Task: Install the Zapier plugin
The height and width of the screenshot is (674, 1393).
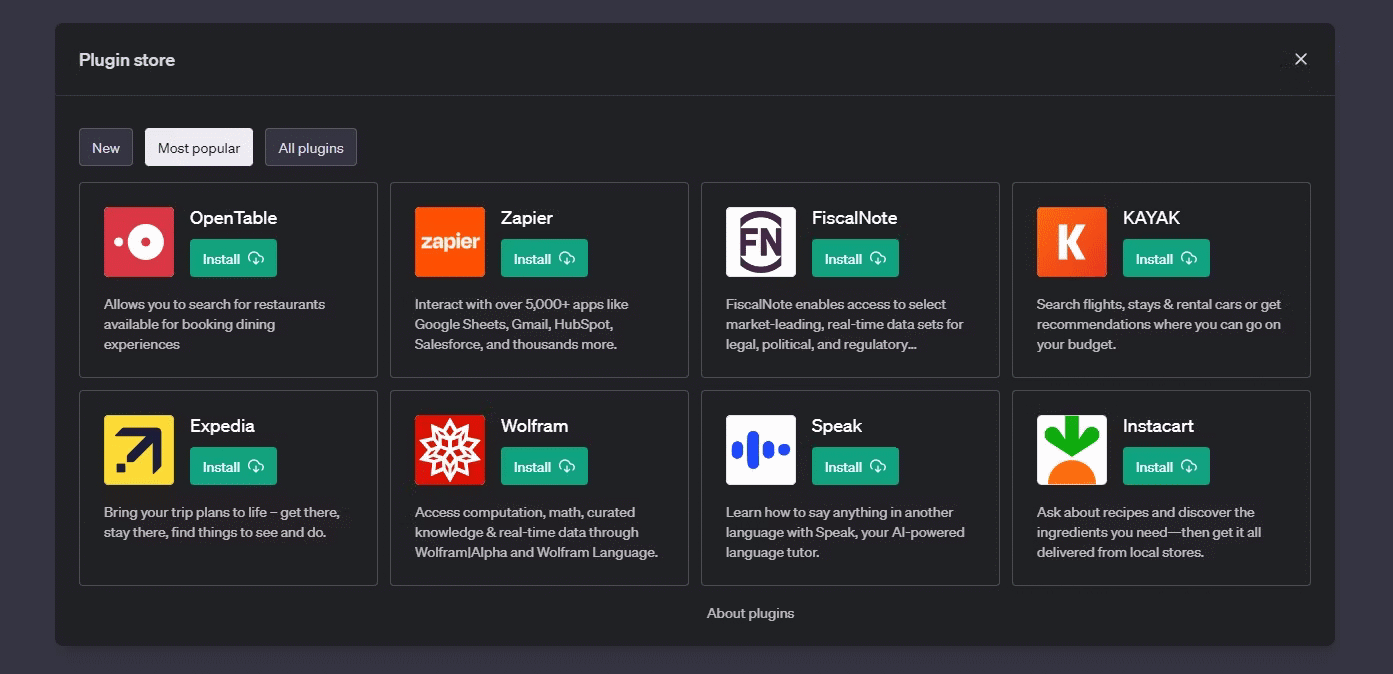Action: pos(544,257)
